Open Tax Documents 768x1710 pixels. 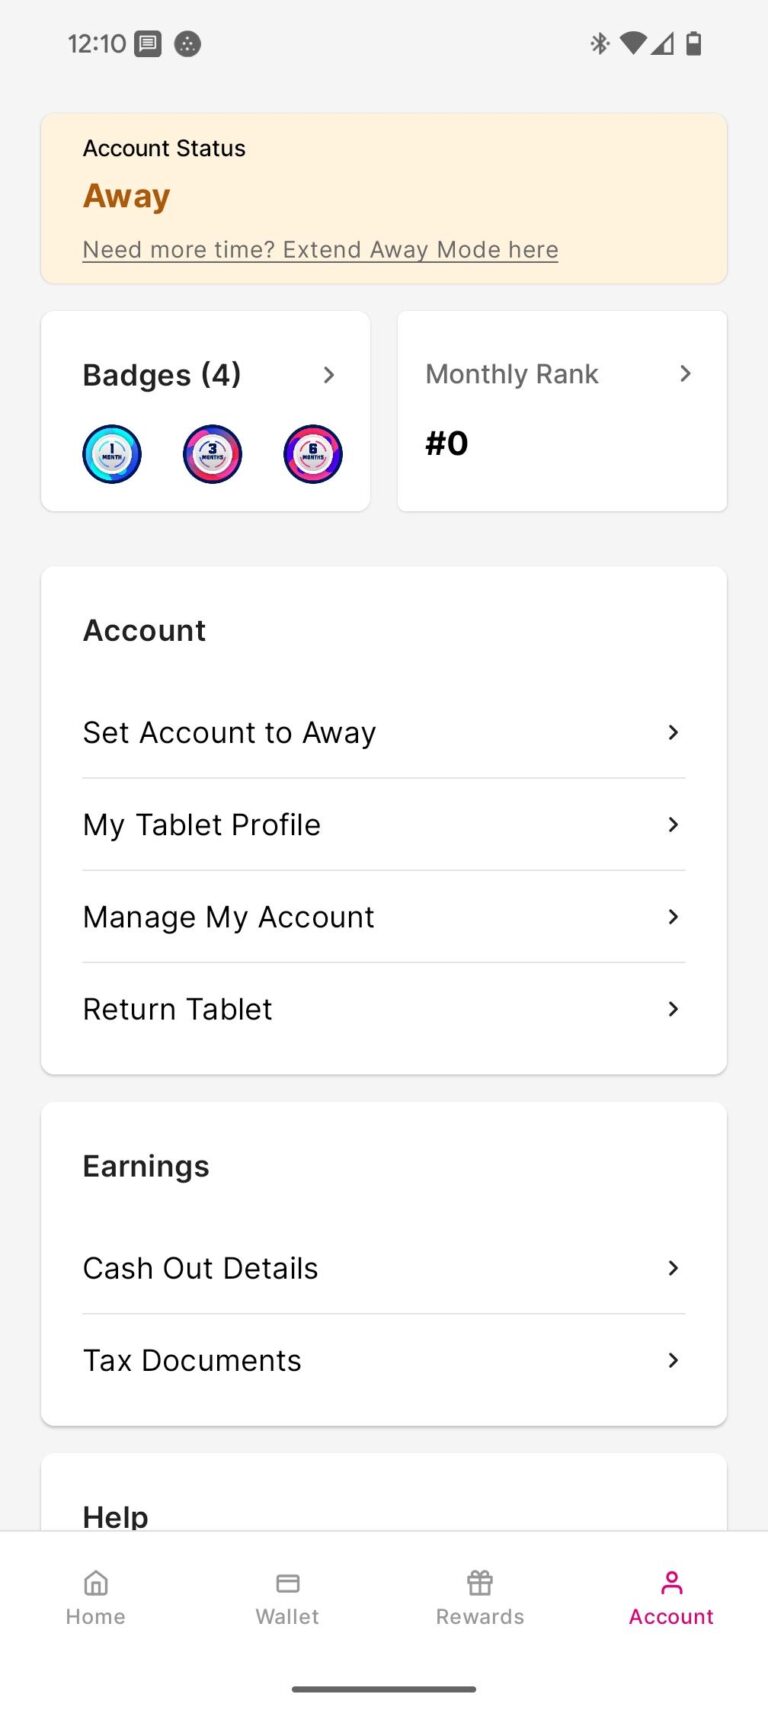coord(192,1360)
